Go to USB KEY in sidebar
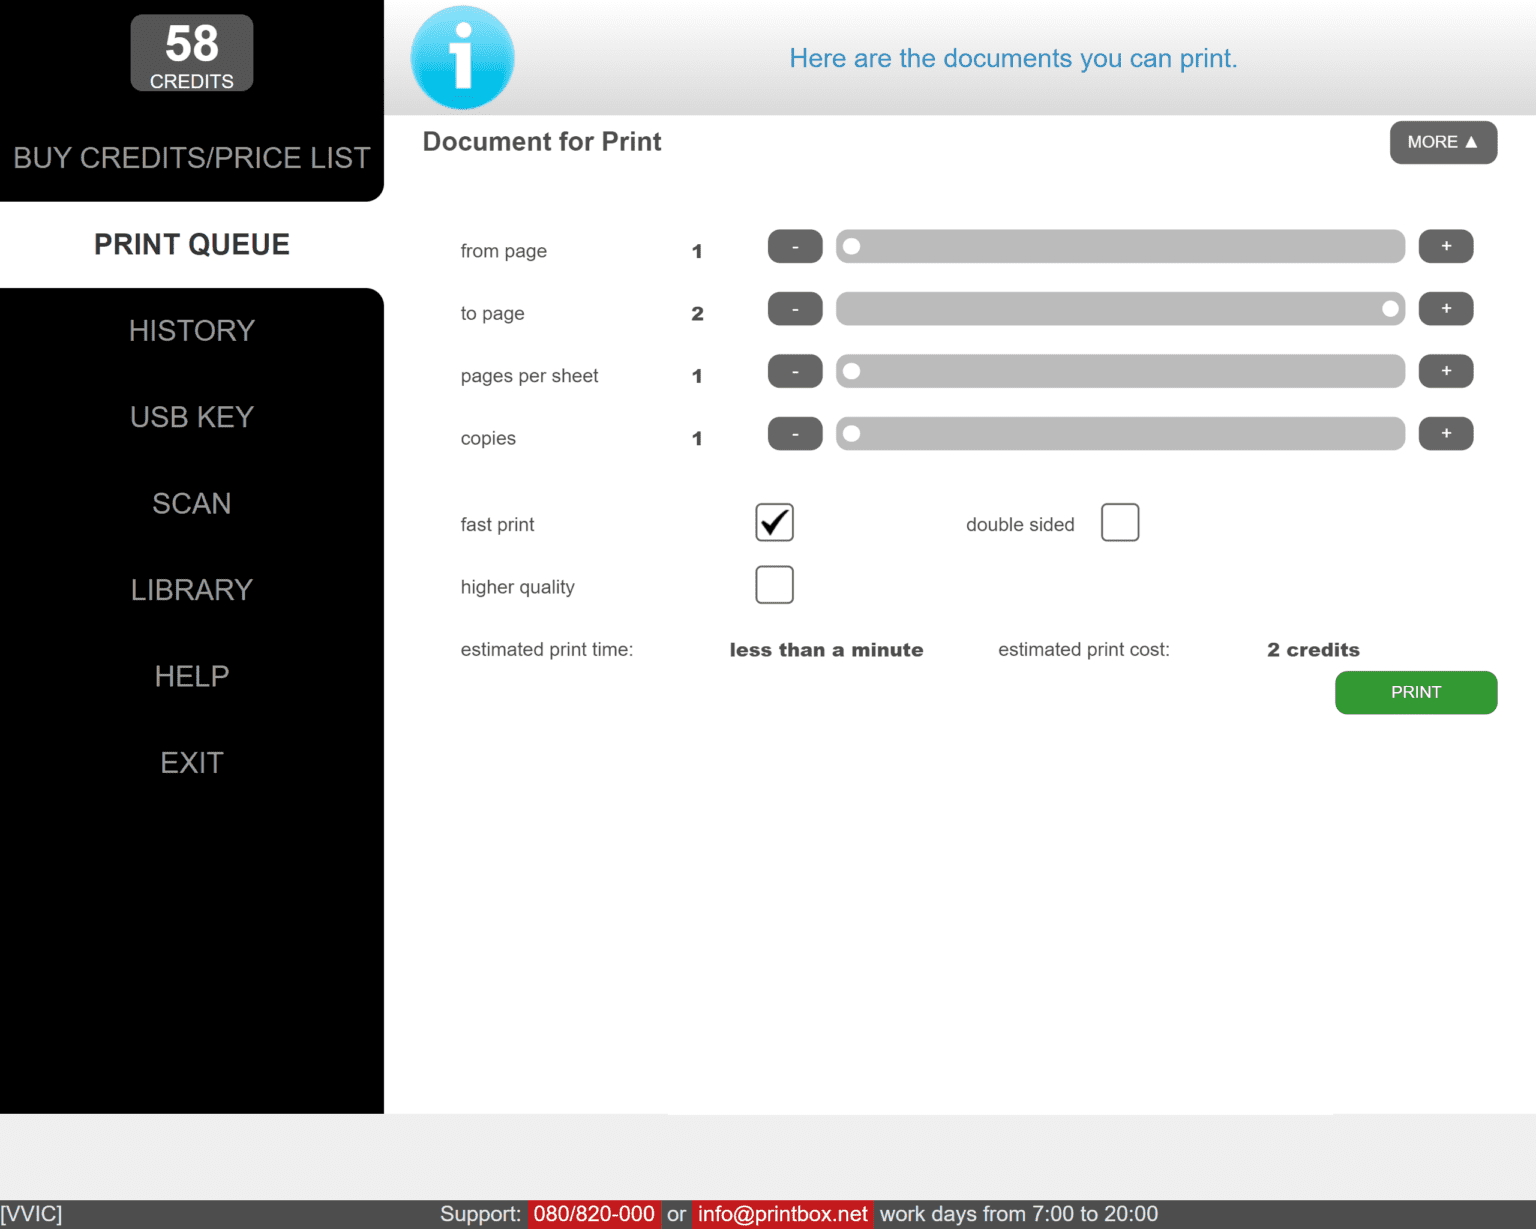 191,417
